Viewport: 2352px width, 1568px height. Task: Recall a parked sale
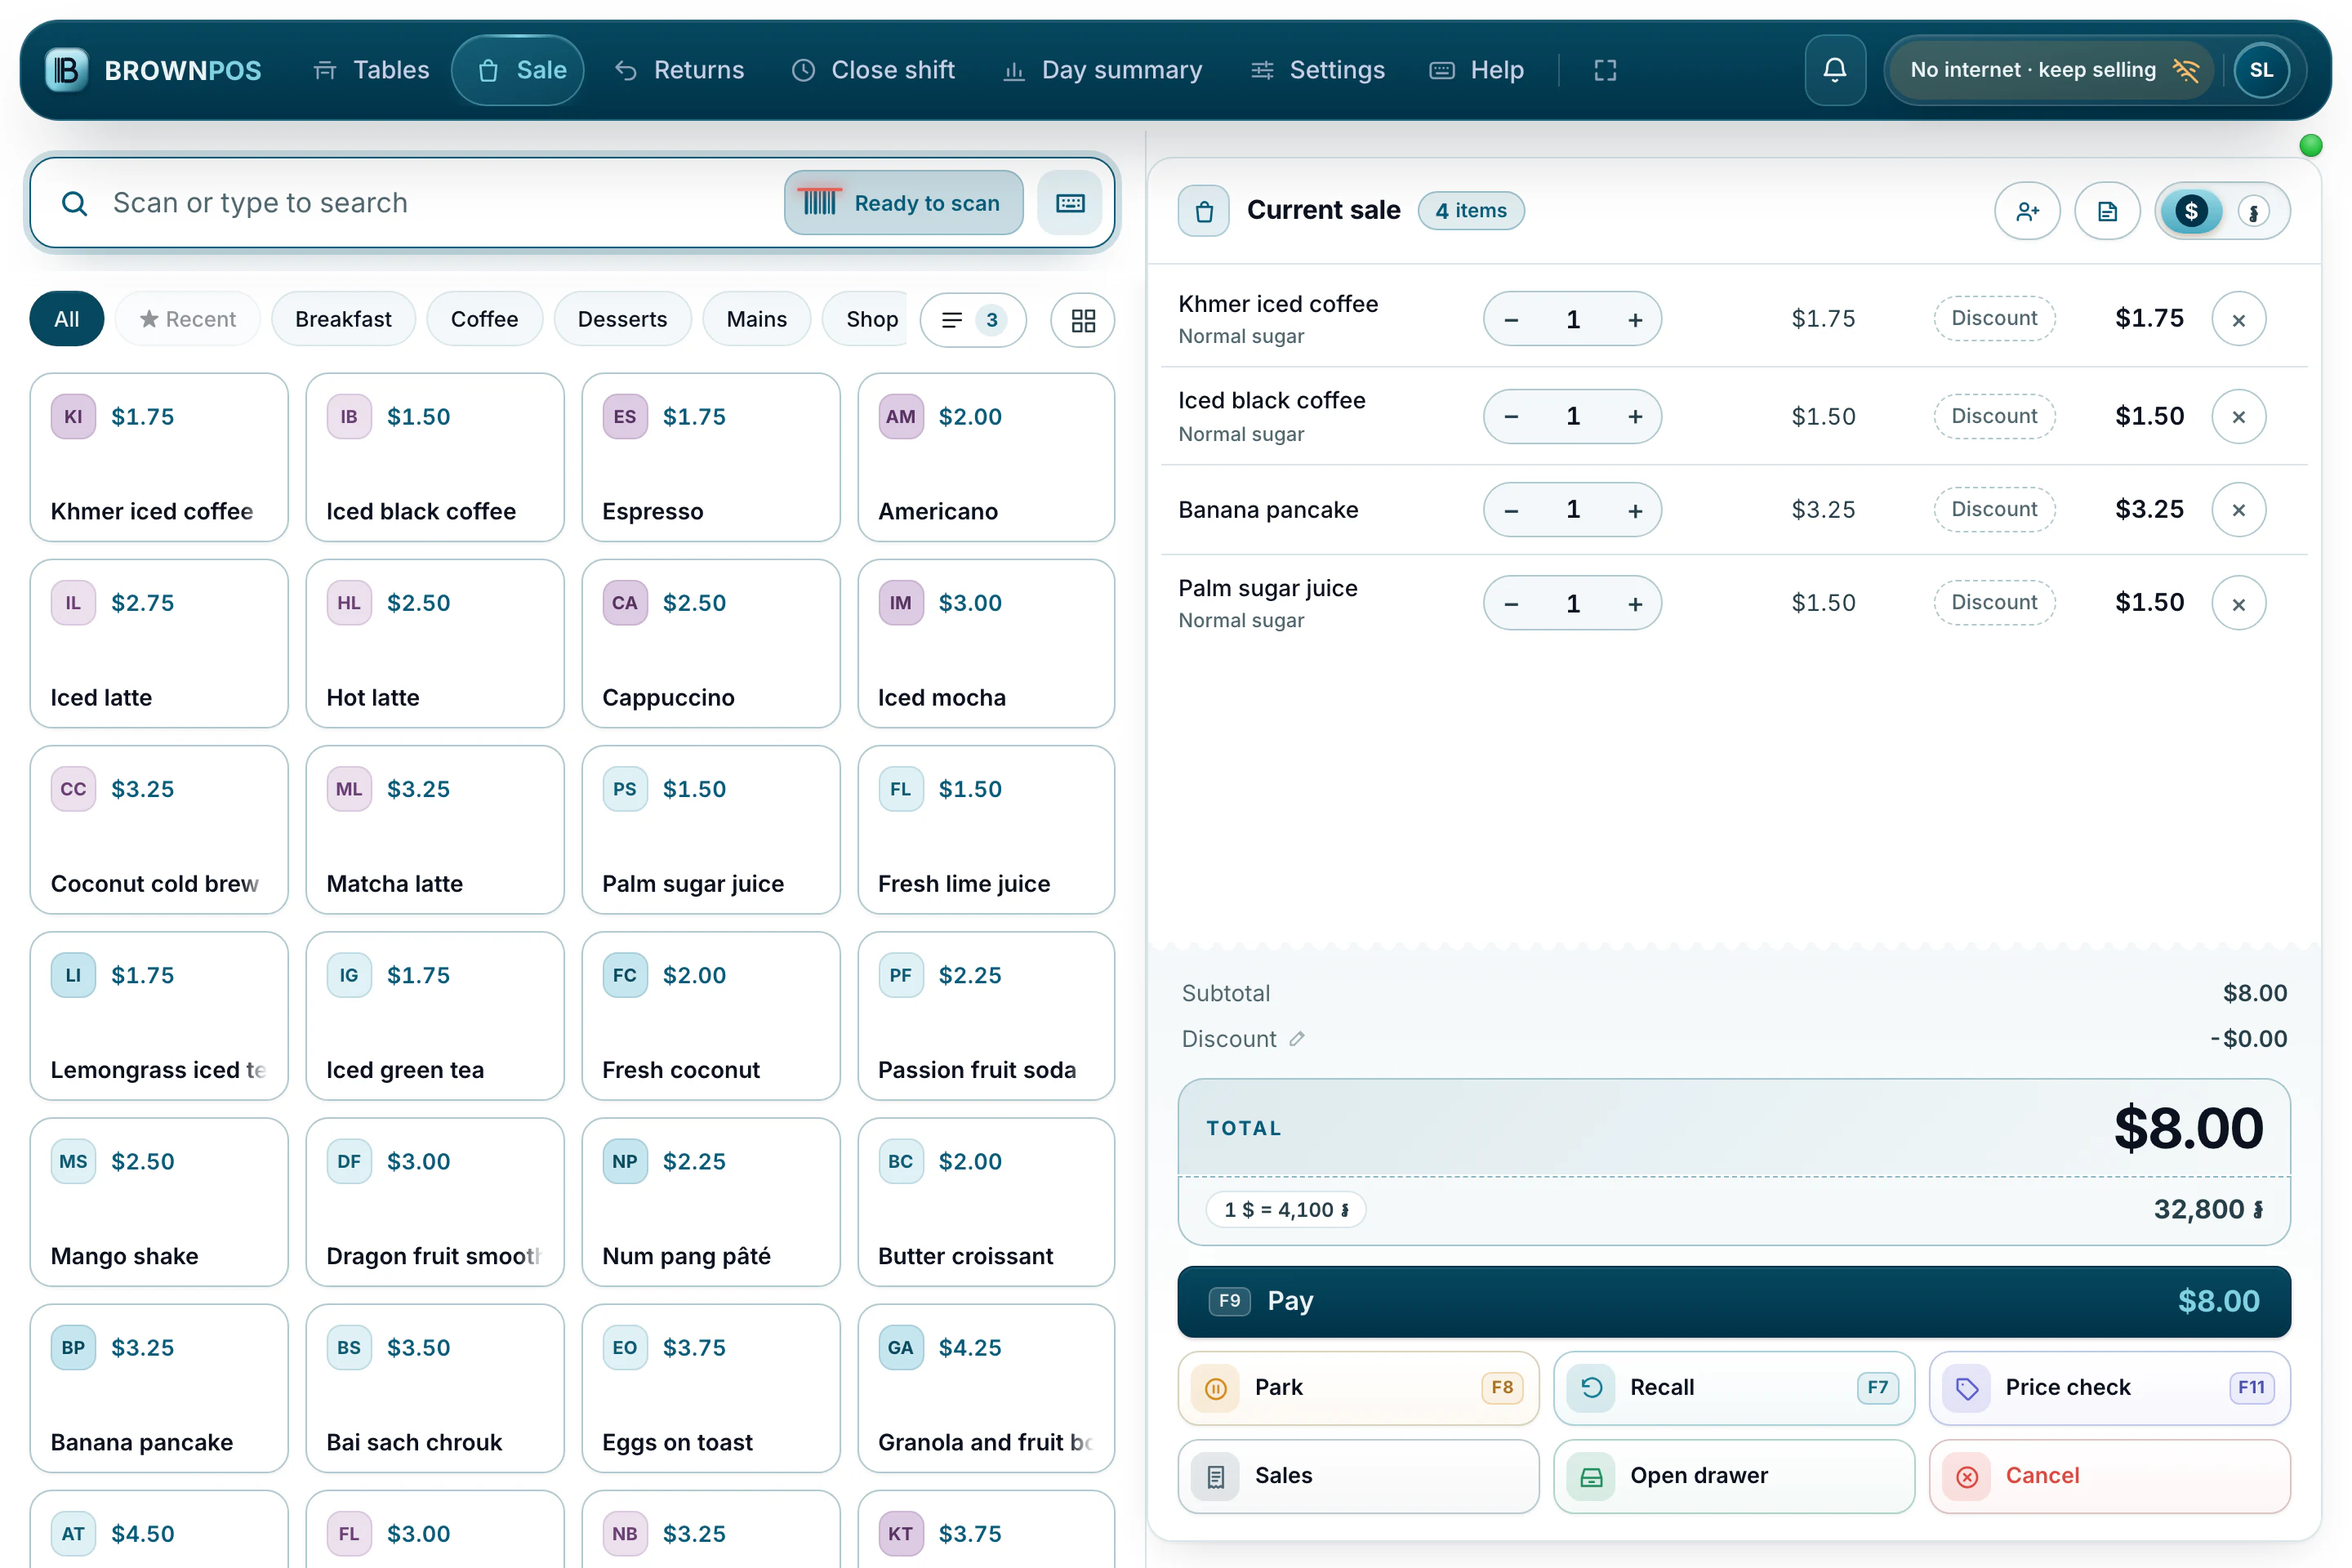(1734, 1388)
